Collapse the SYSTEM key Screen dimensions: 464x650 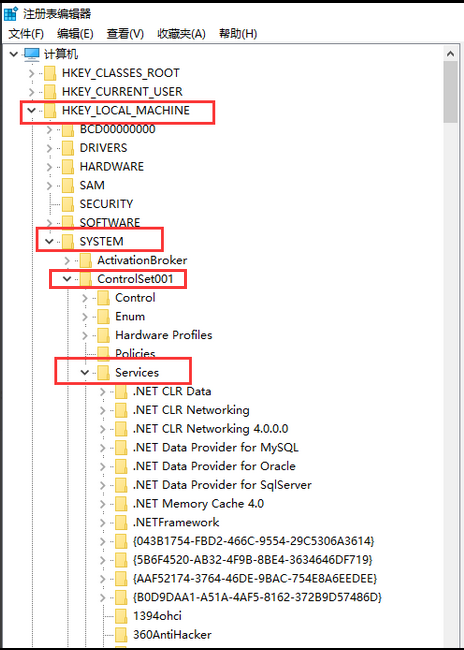(49, 241)
